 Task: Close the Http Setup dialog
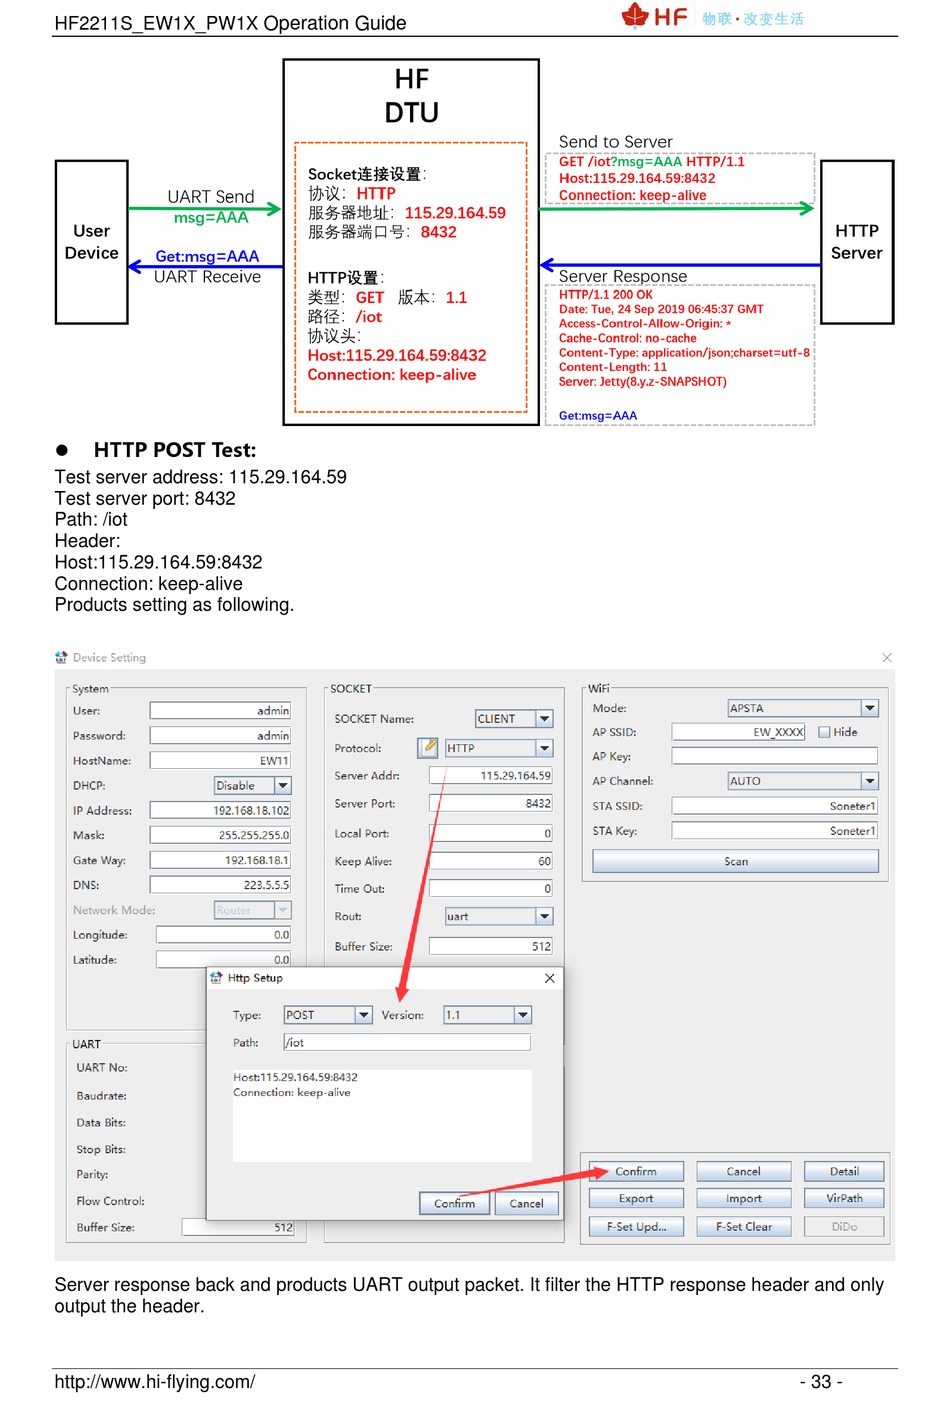click(549, 978)
